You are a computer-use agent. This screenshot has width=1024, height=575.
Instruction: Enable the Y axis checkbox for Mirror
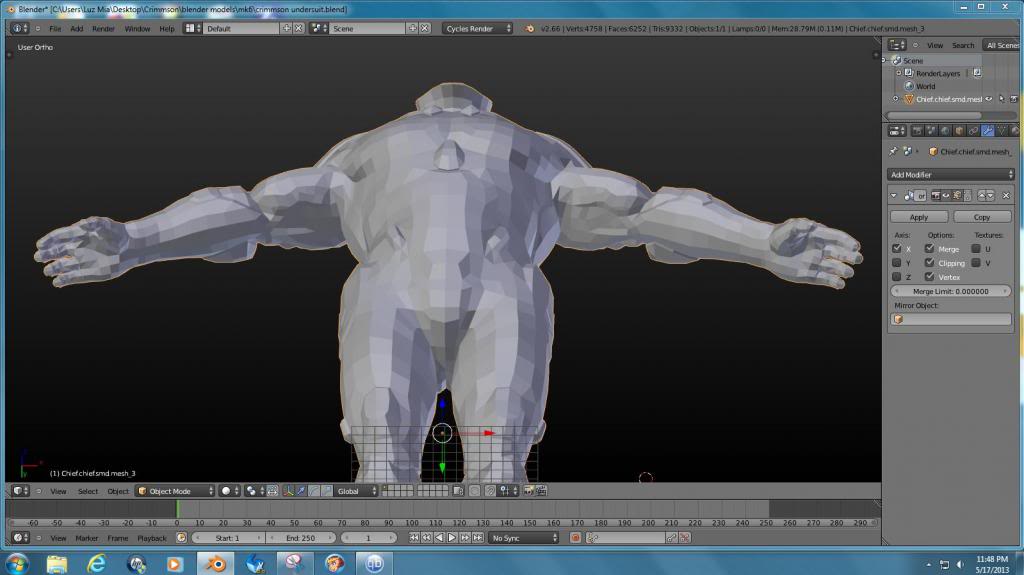pyautogui.click(x=897, y=263)
